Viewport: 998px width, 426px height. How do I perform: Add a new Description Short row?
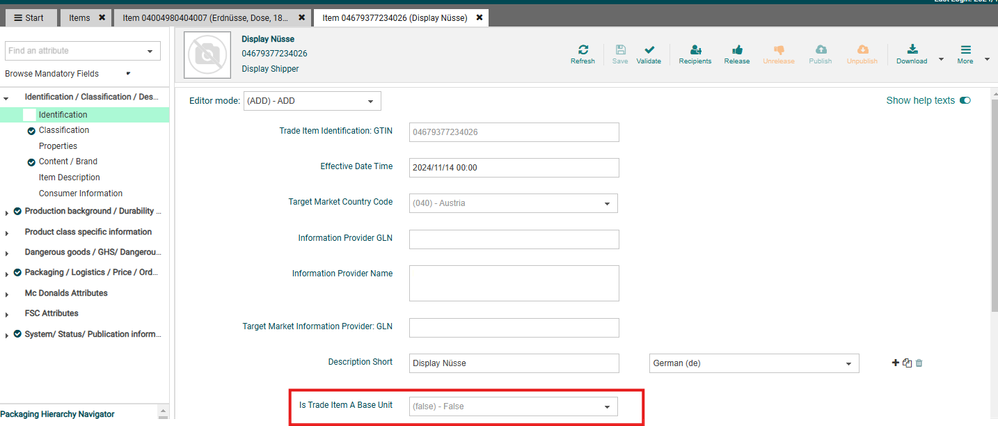(896, 363)
